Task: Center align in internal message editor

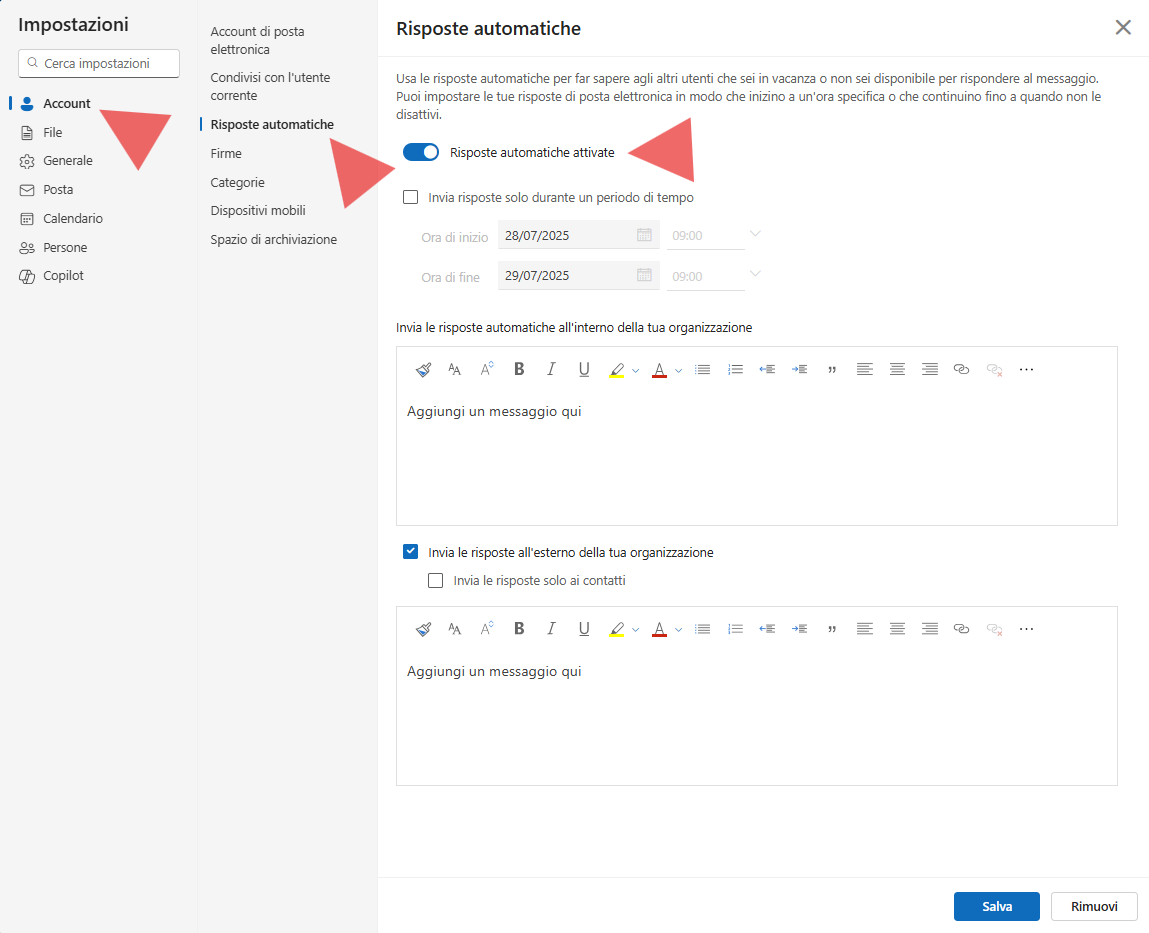Action: pyautogui.click(x=897, y=369)
